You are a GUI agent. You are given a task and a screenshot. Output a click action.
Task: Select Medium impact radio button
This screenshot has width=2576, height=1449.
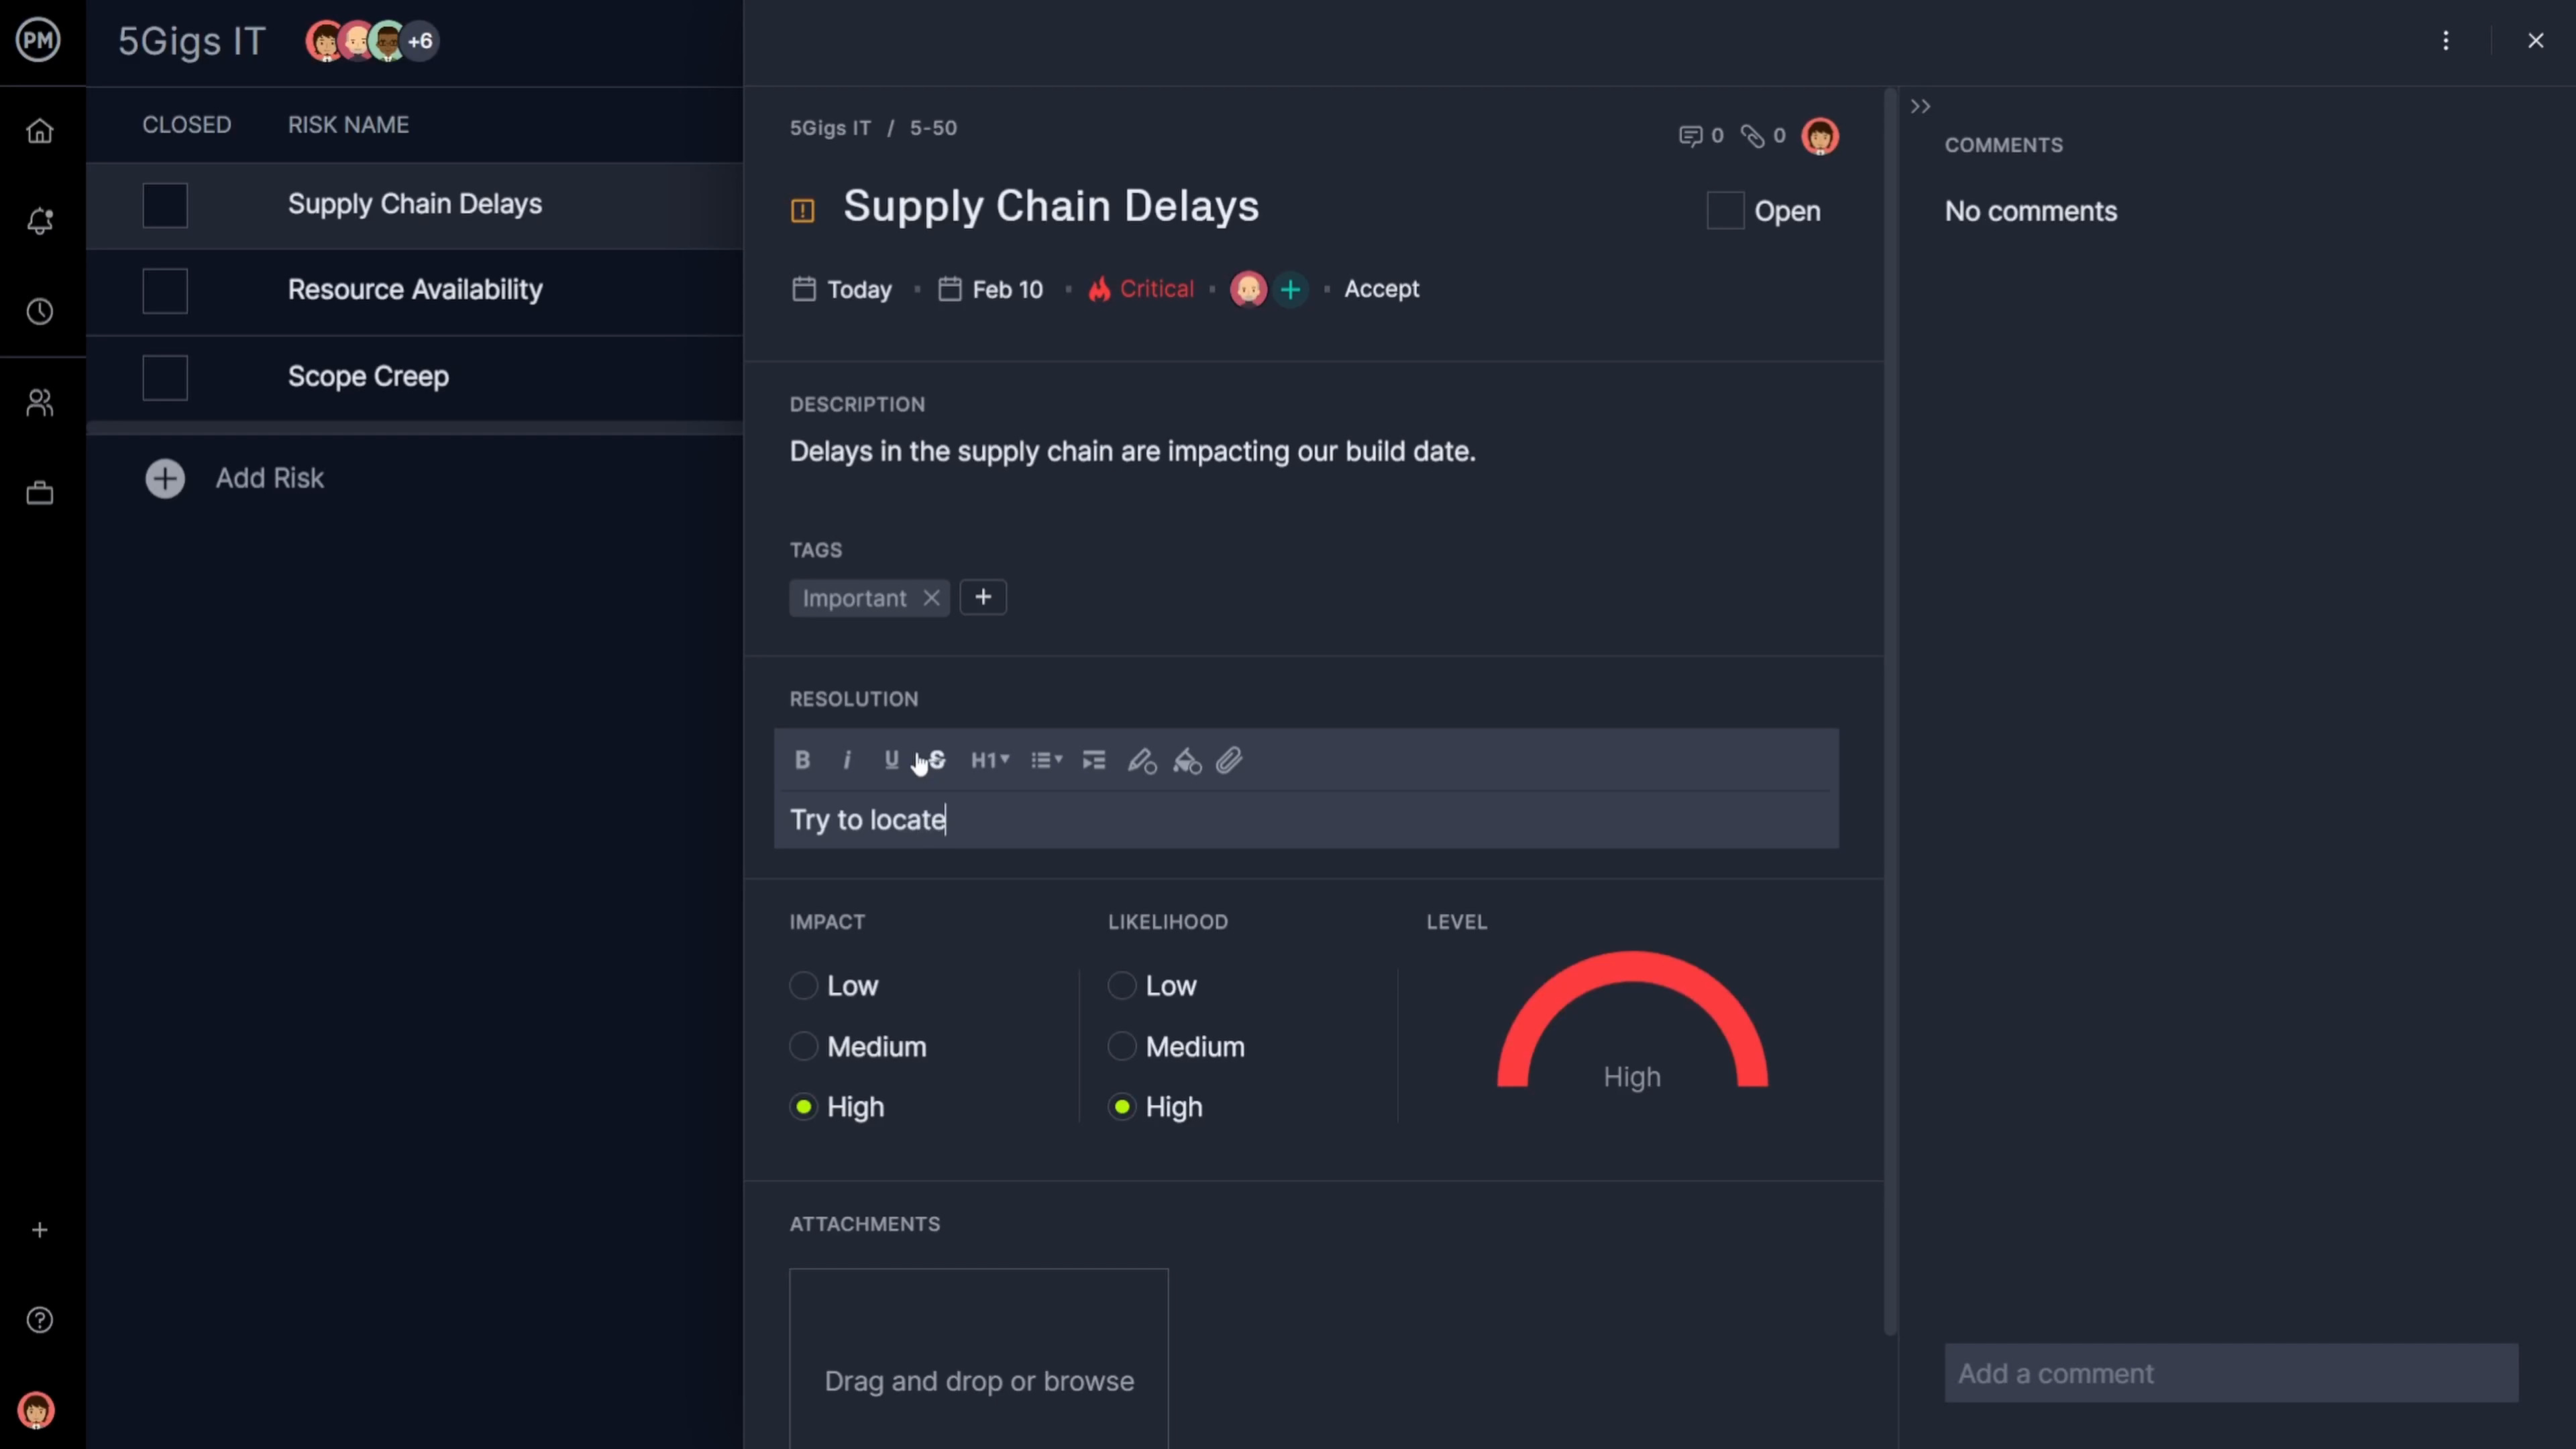pos(803,1046)
